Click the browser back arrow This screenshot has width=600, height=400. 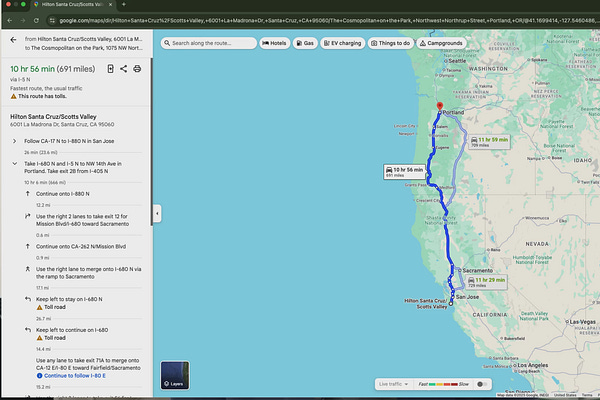click(x=10, y=21)
